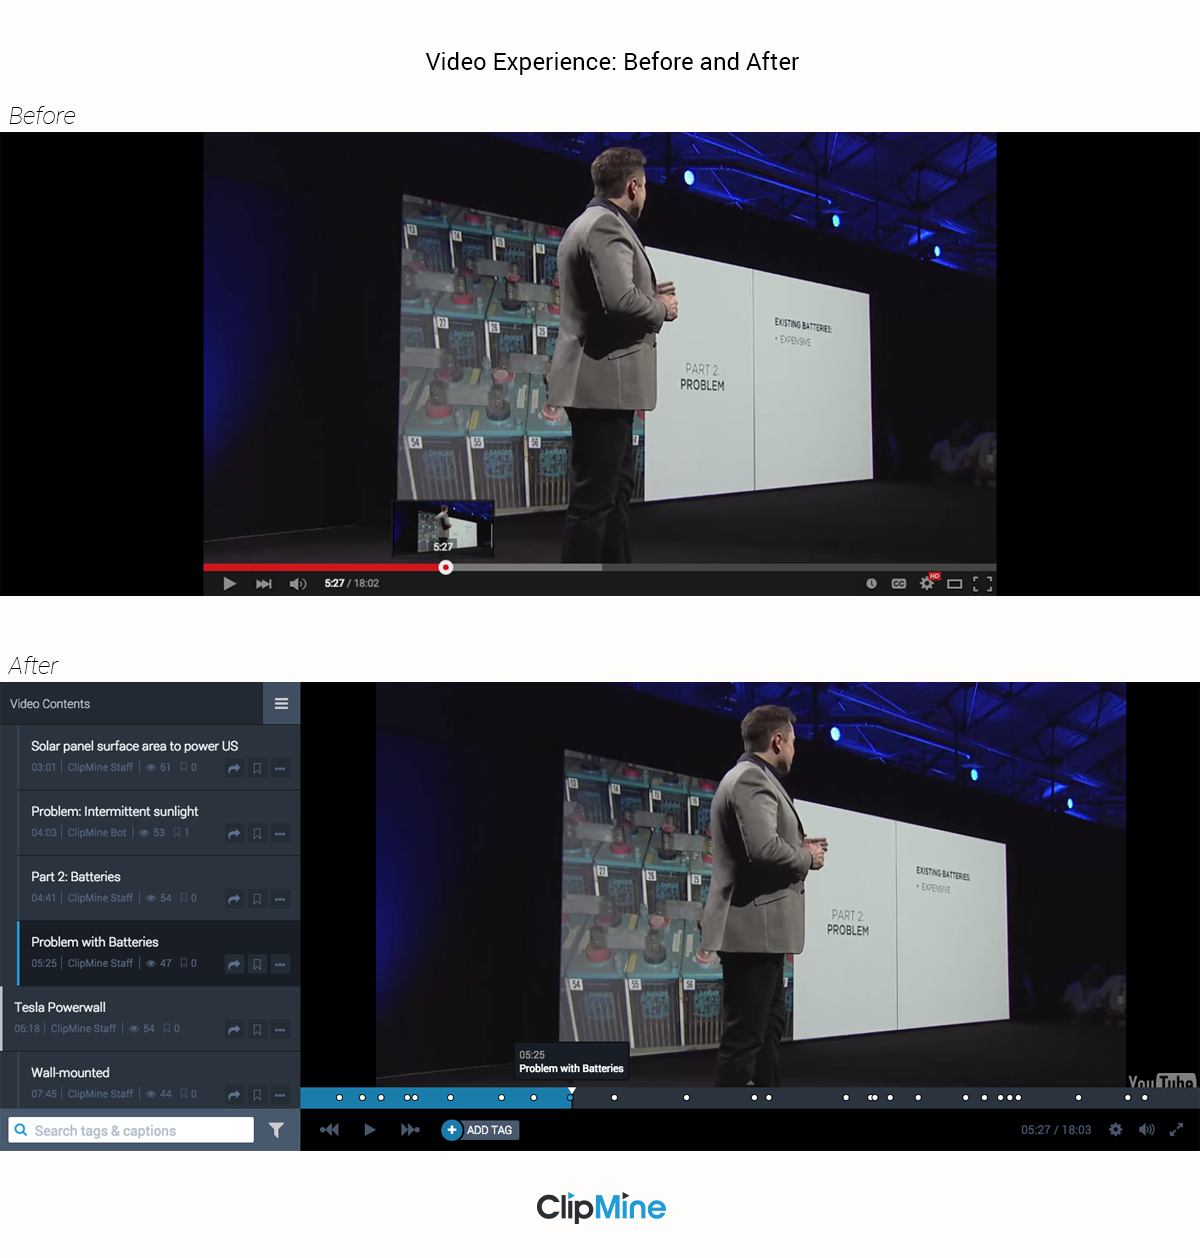Switch Before player to theater mode
This screenshot has width=1200, height=1258.
tap(955, 583)
